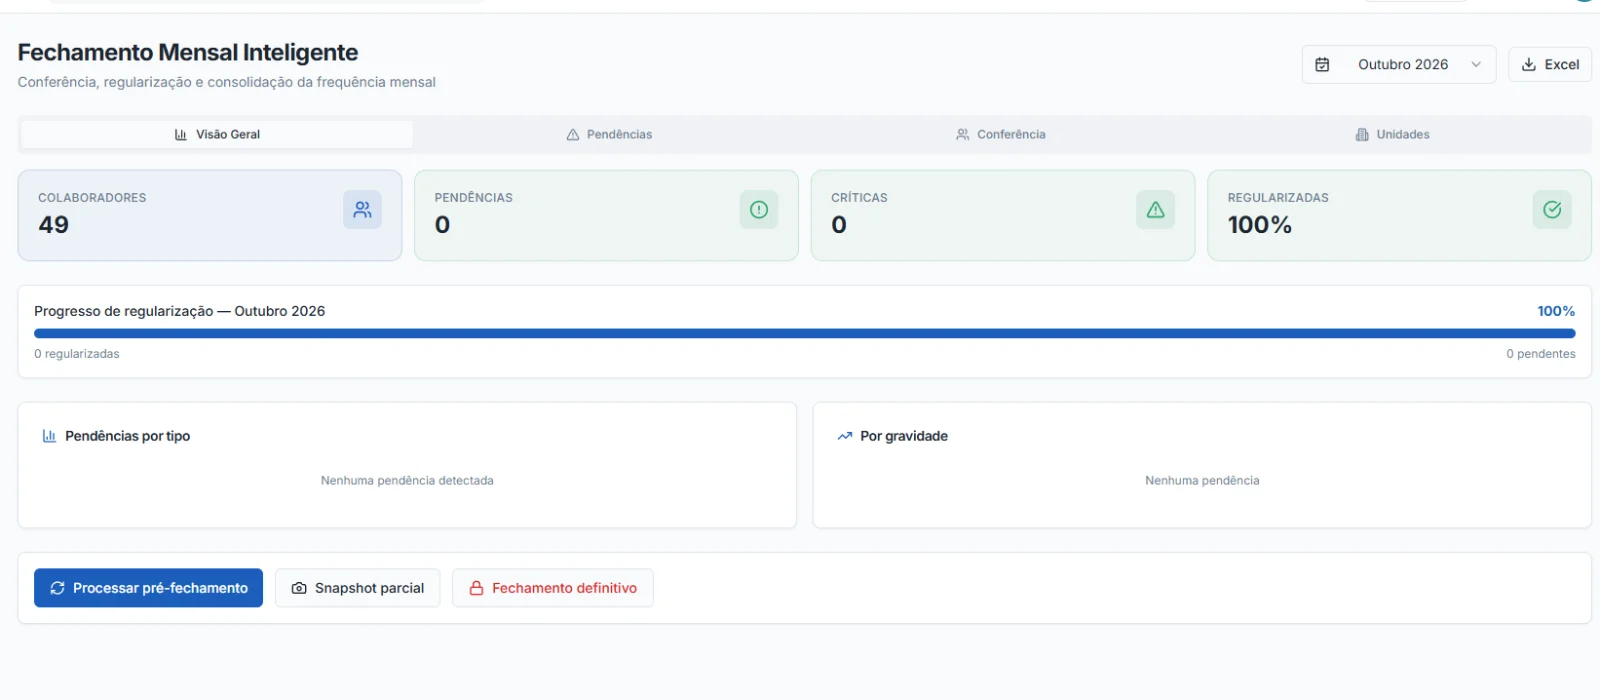Select the Regularizadas 100% card
Screen dimensions: 1600x700
coord(1399,215)
